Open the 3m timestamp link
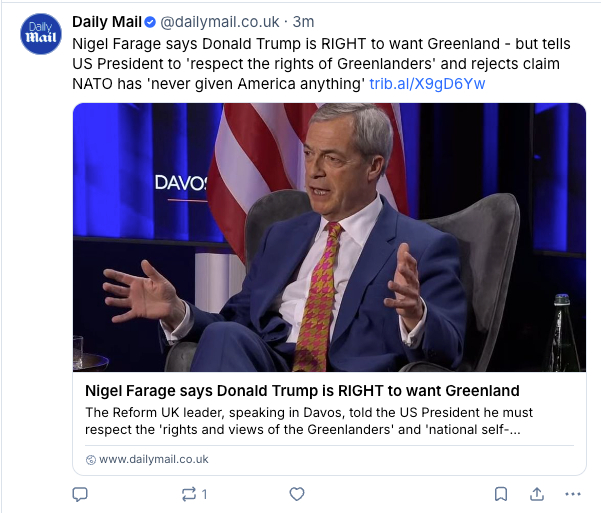Screen dimensions: 601x513 303,22
